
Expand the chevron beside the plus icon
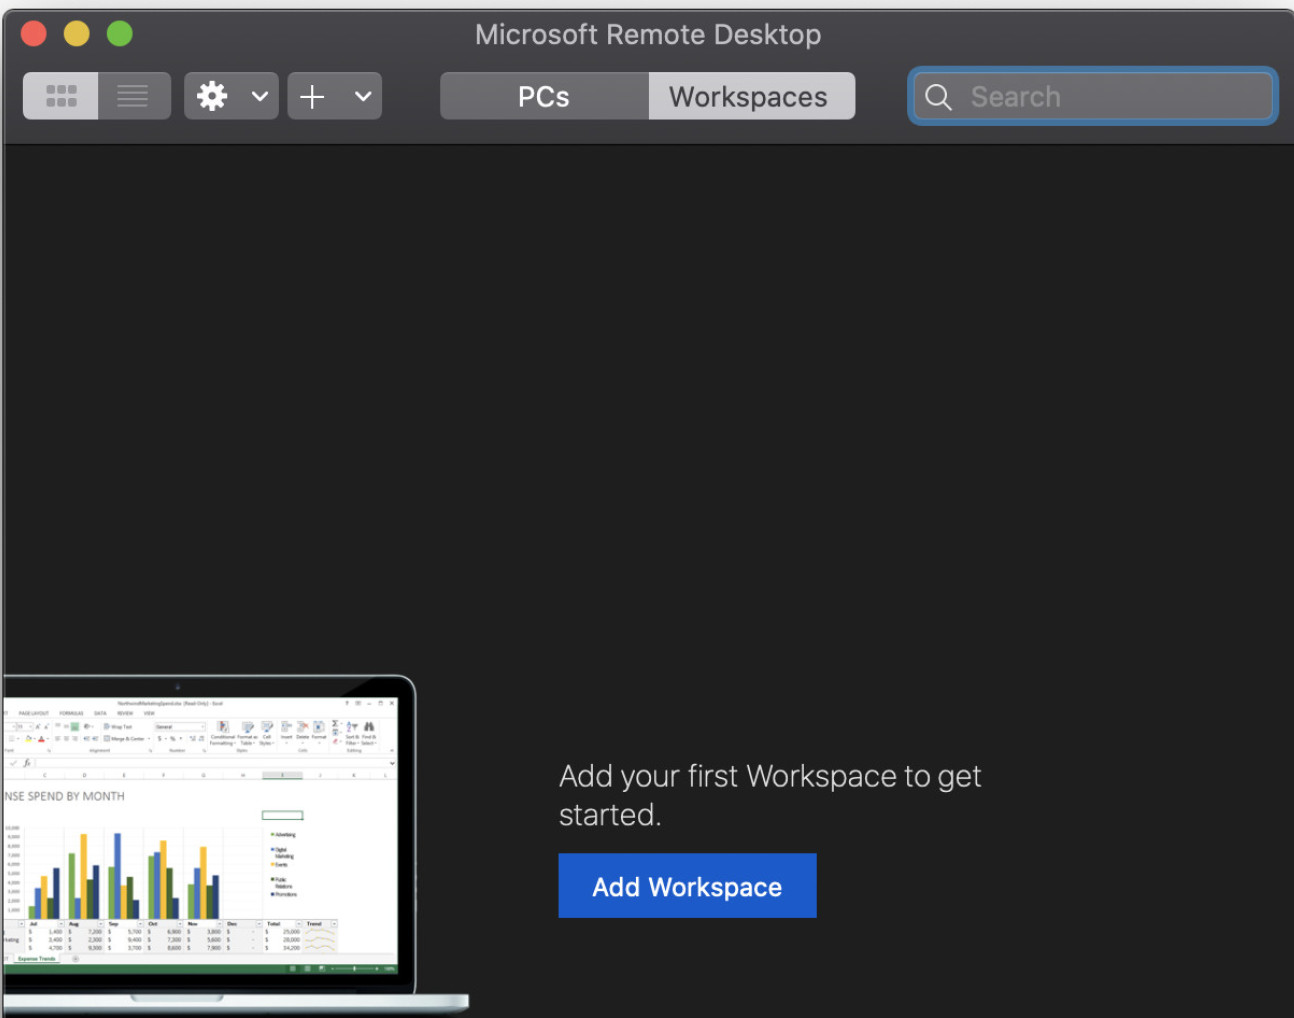pyautogui.click(x=363, y=96)
